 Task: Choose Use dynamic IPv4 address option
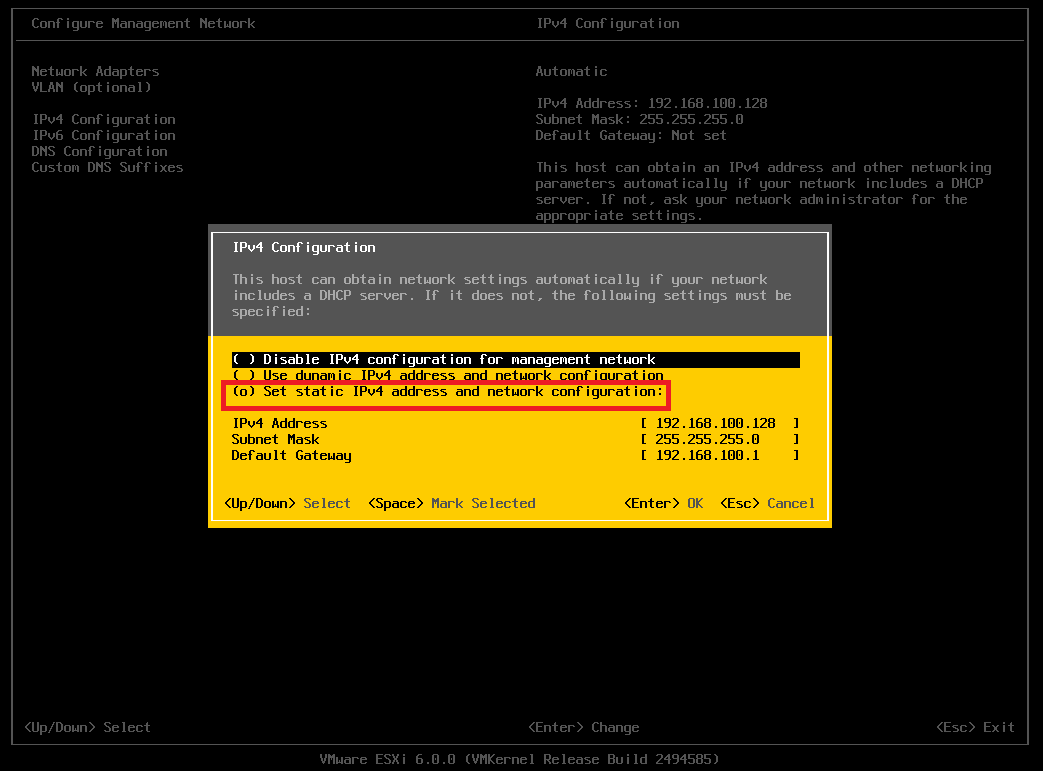pyautogui.click(x=448, y=376)
